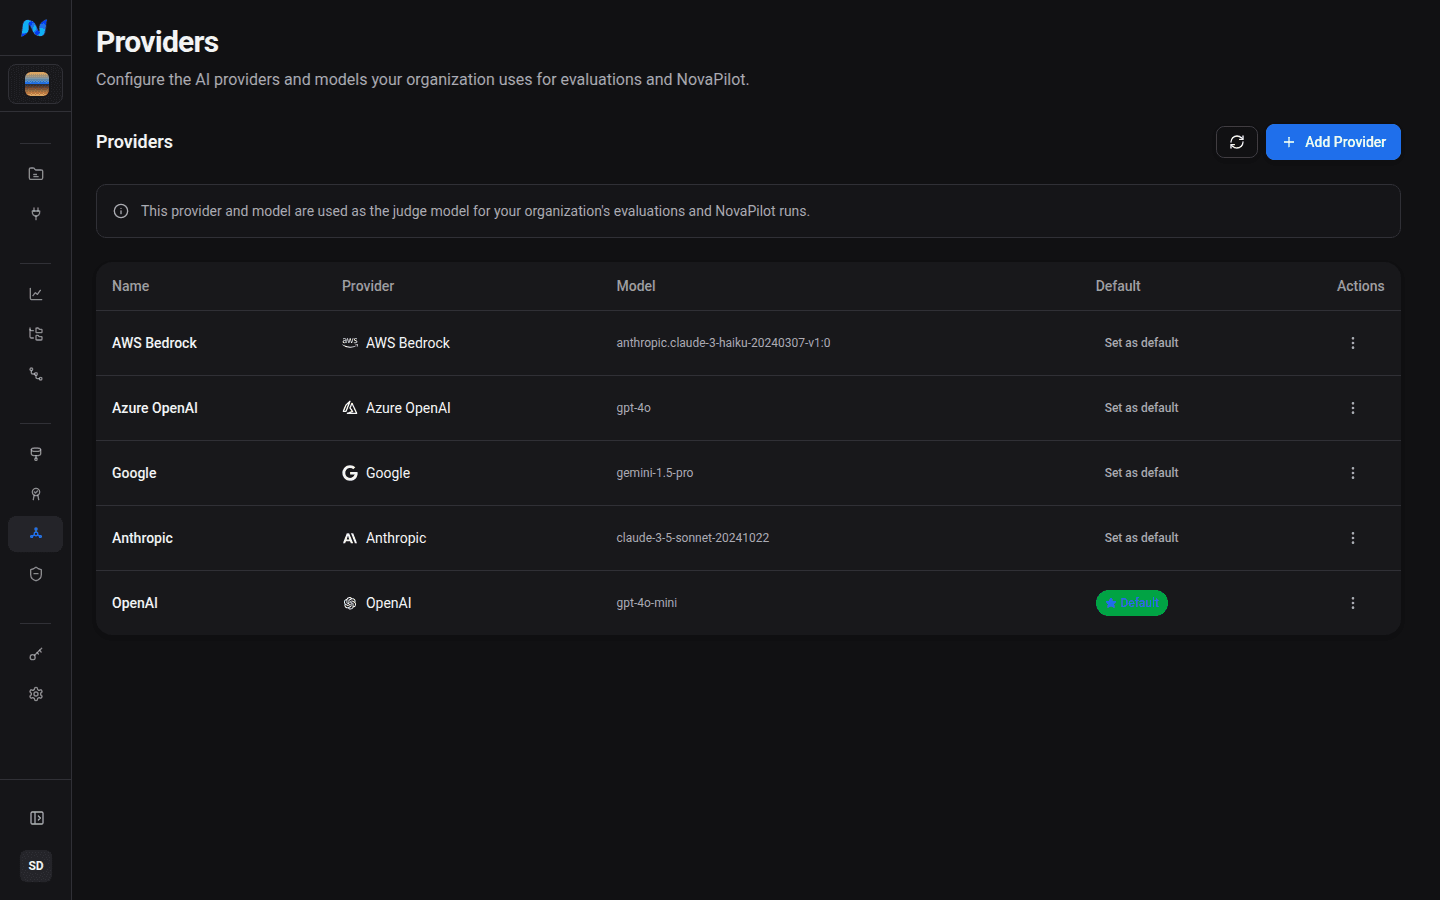Click the Google provider cell with G logo
This screenshot has width=1440, height=900.
click(x=376, y=473)
